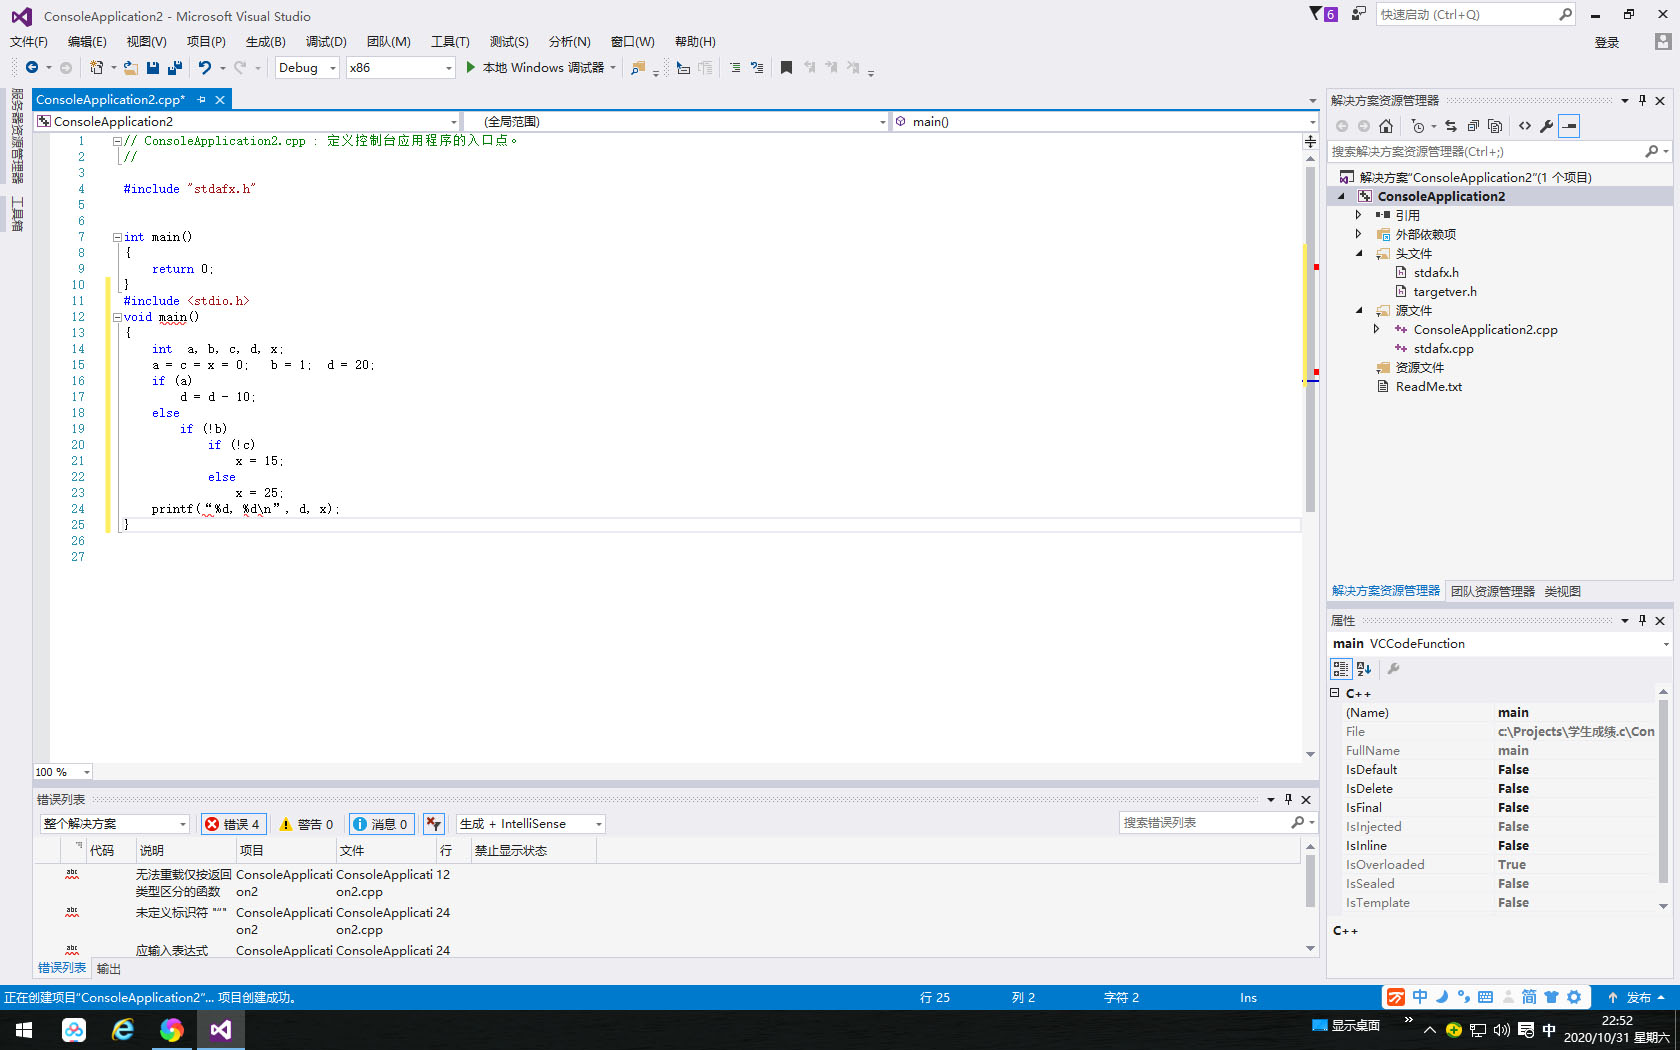Toggle a bookmark on the current line
This screenshot has height=1050, width=1680.
point(786,67)
